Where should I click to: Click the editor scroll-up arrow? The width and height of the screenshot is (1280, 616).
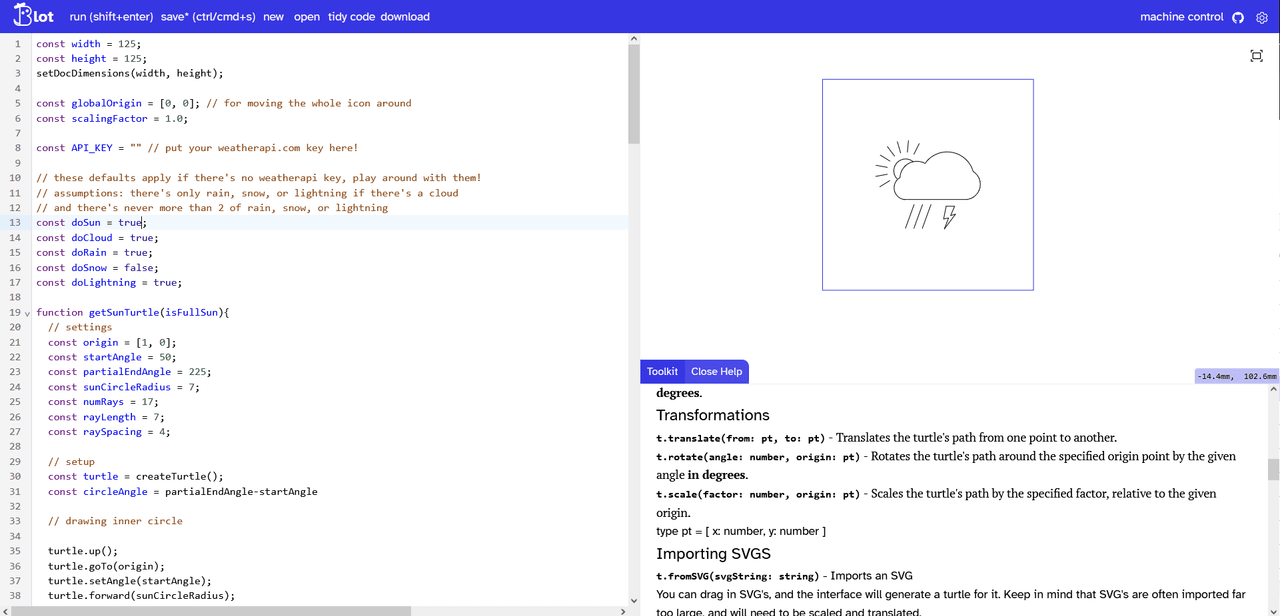click(x=633, y=39)
